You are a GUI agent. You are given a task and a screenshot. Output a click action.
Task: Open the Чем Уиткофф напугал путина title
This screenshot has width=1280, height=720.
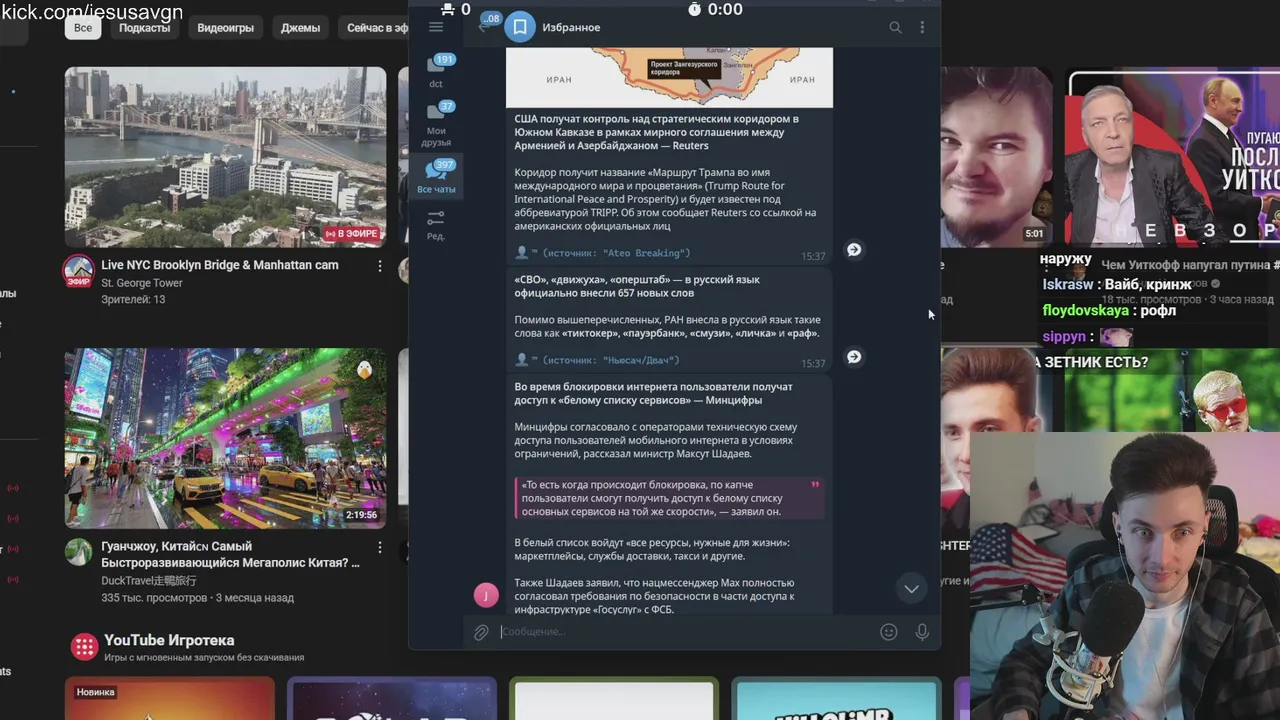pyautogui.click(x=1190, y=265)
